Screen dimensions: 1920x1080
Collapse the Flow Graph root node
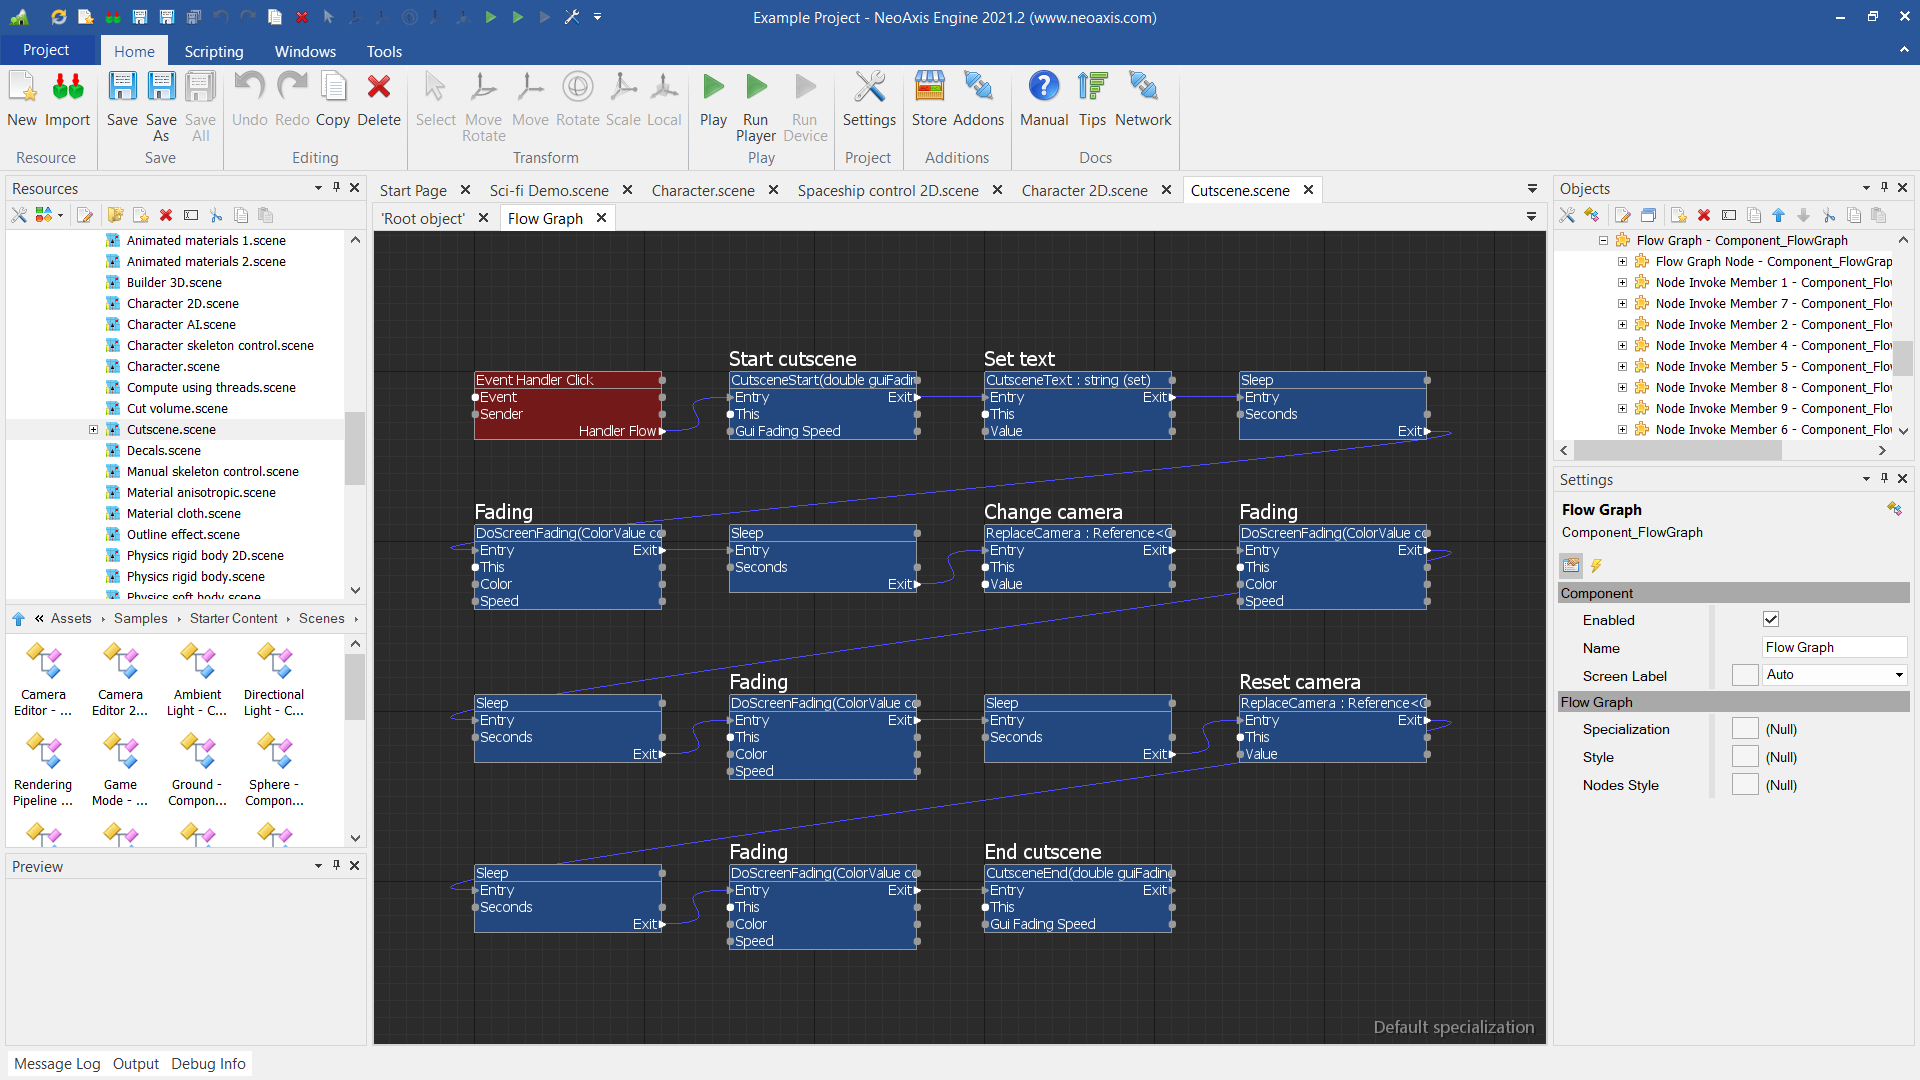1603,241
